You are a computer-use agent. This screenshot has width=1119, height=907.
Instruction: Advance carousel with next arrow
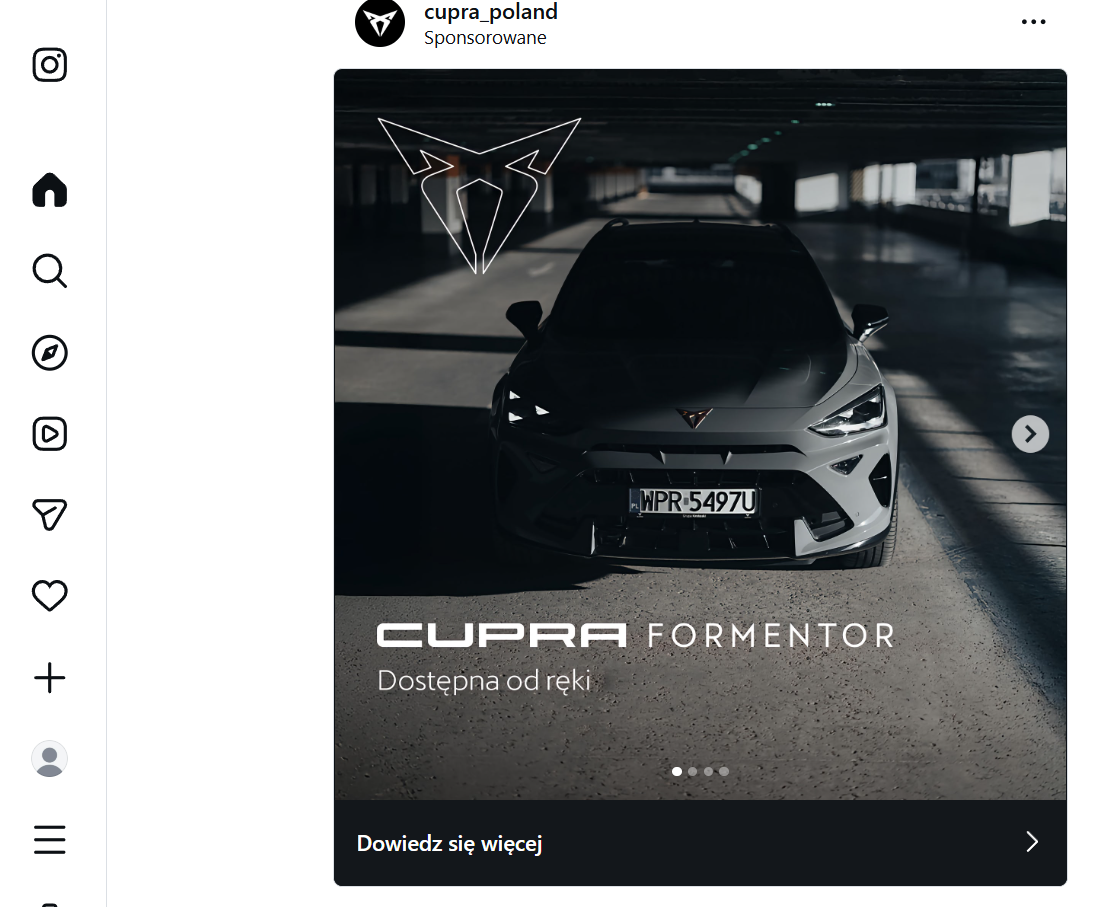[x=1030, y=434]
